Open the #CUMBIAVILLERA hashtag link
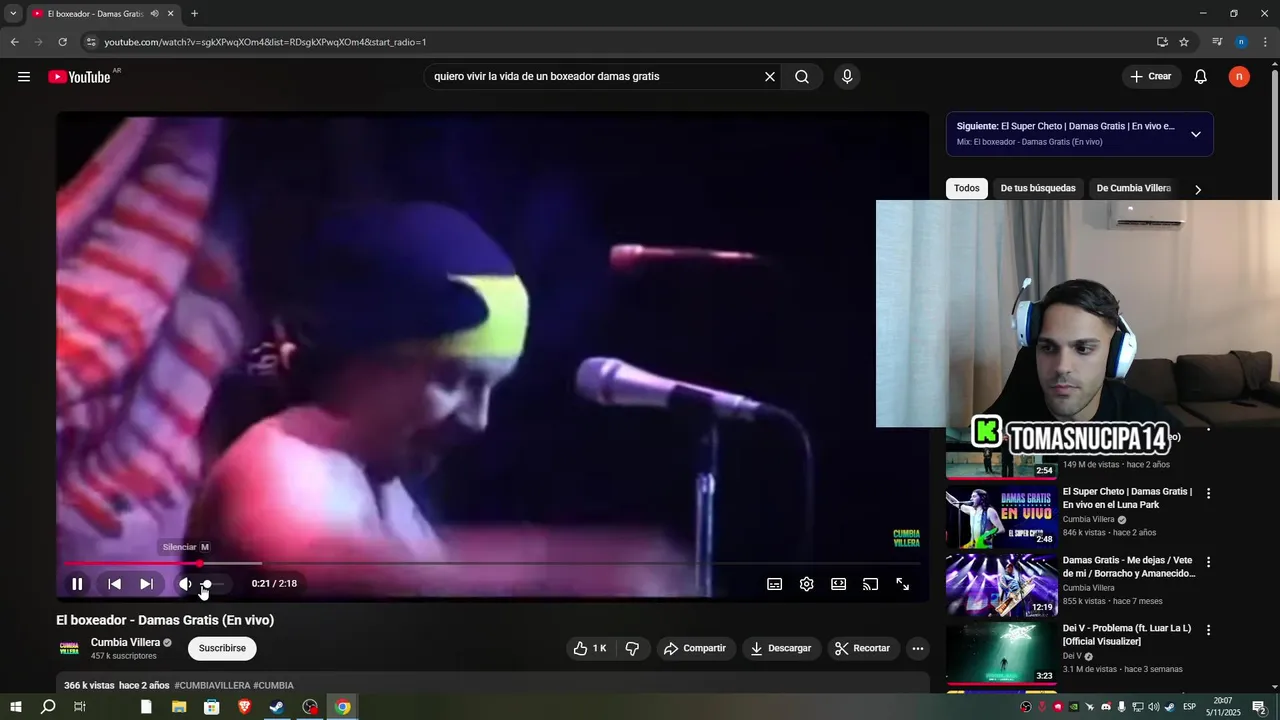1280x720 pixels. coord(211,686)
